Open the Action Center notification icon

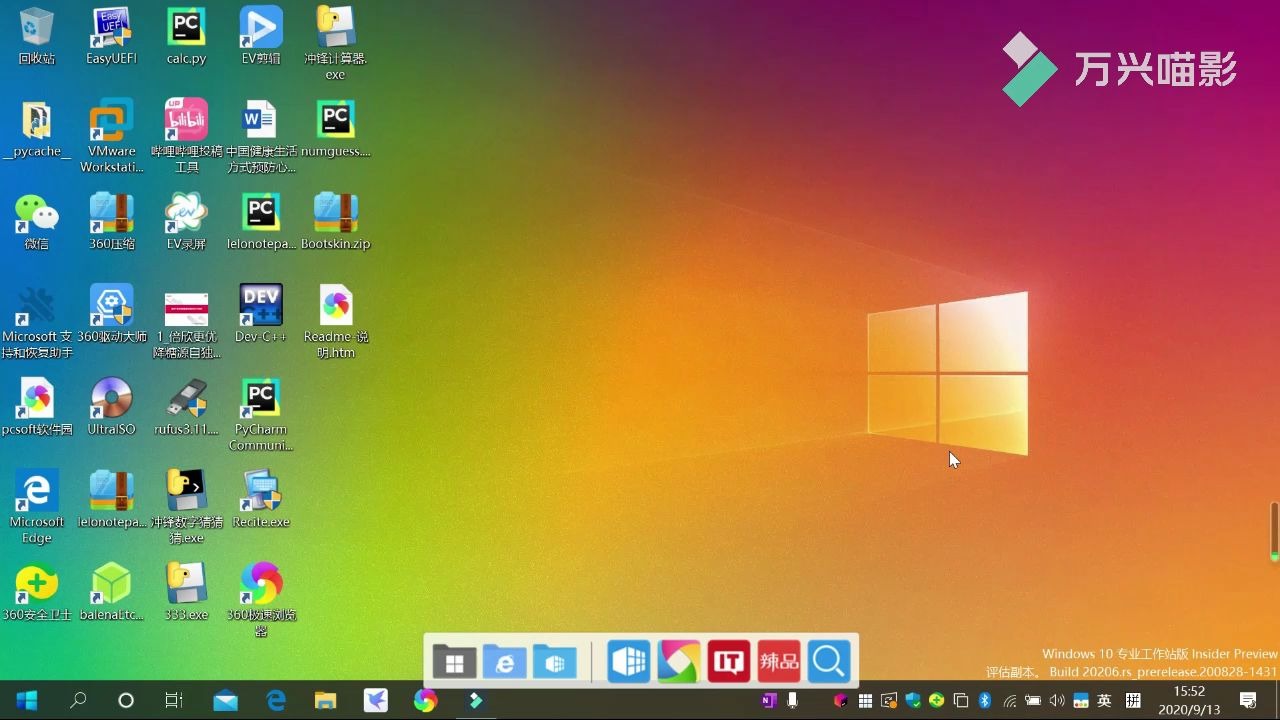tap(1248, 701)
